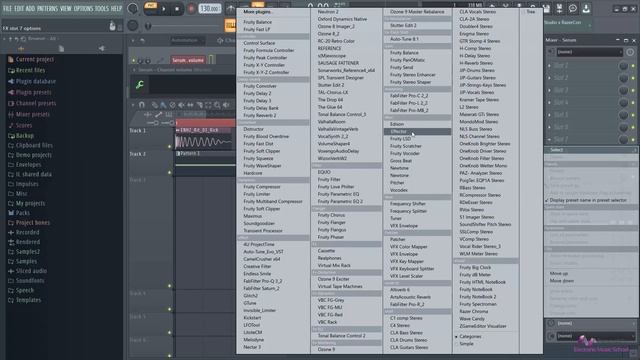Open the Scores browser entry
This screenshot has height=360, width=640.
24,125
